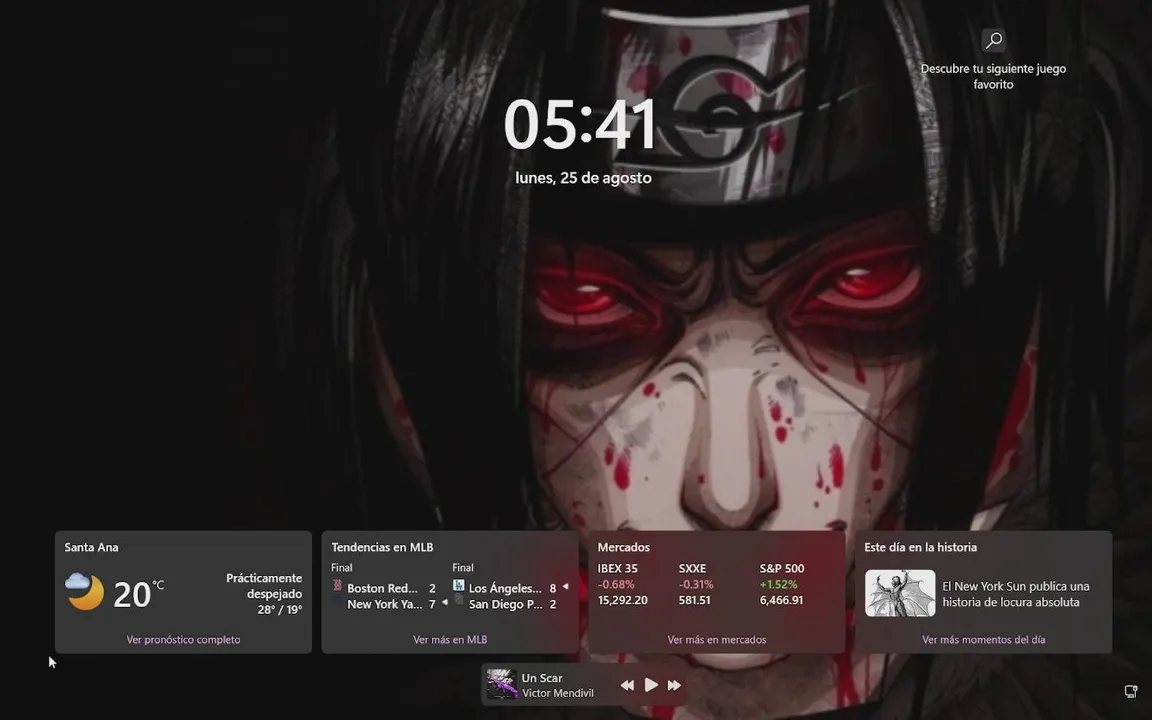This screenshot has height=720, width=1152.
Task: Click the Este día en la historia heading
Action: (x=920, y=547)
